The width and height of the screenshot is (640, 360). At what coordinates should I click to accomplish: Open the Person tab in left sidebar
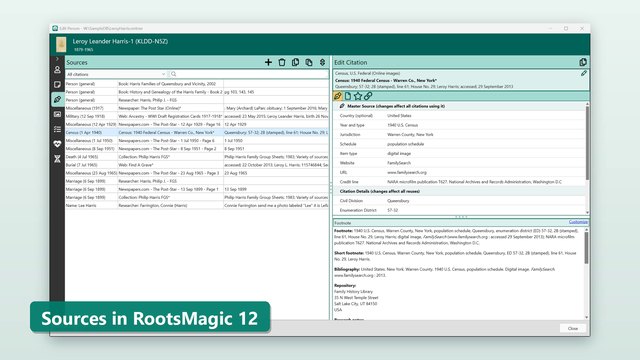click(x=58, y=70)
